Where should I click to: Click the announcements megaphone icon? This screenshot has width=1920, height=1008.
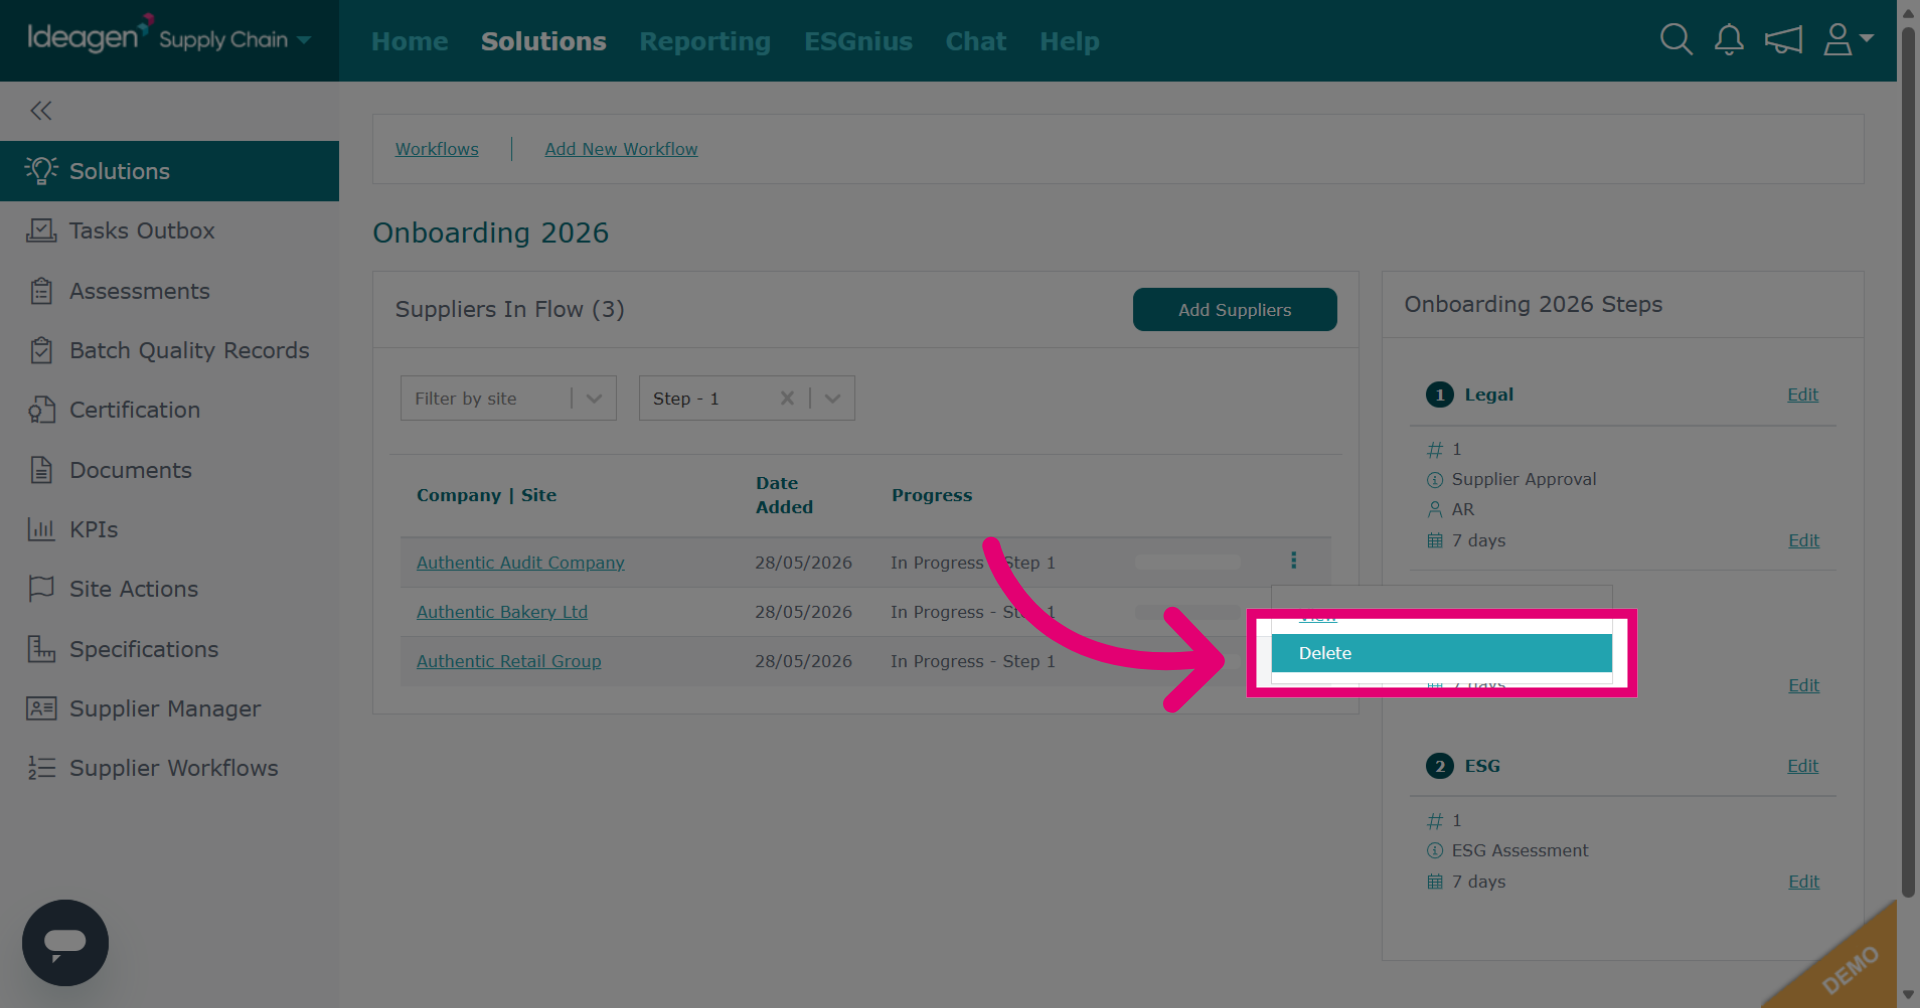(x=1783, y=40)
